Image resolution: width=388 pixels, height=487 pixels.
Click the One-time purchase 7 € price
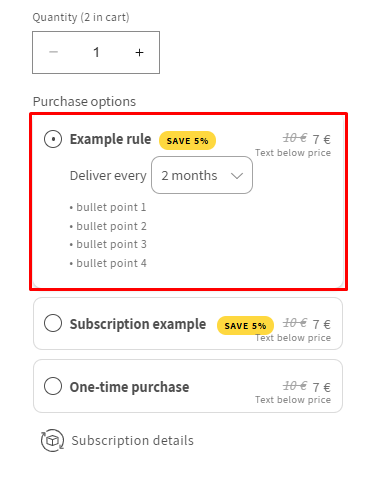(x=321, y=387)
